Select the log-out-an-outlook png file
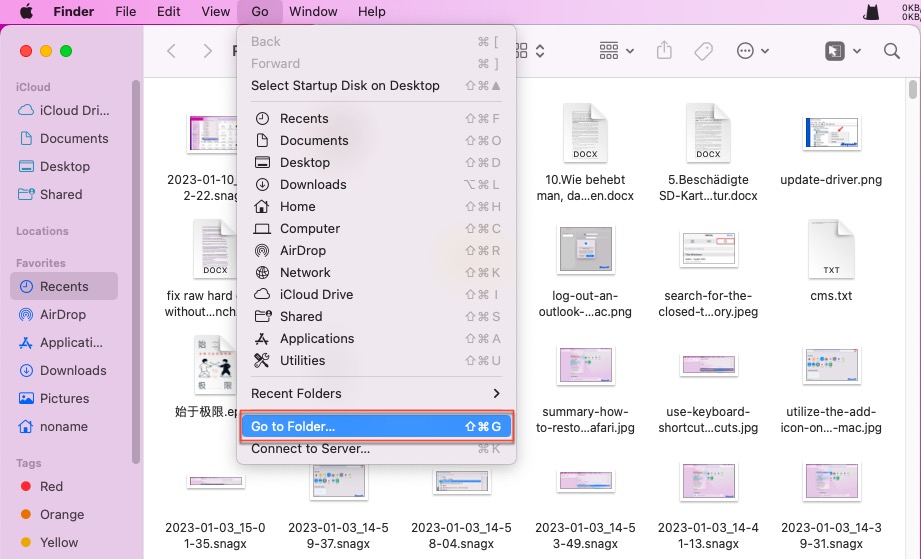Viewport: 921px width, 559px height. [585, 250]
